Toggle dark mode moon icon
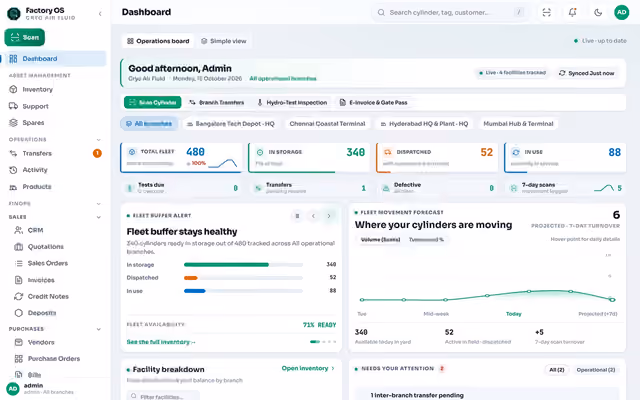 click(x=598, y=13)
